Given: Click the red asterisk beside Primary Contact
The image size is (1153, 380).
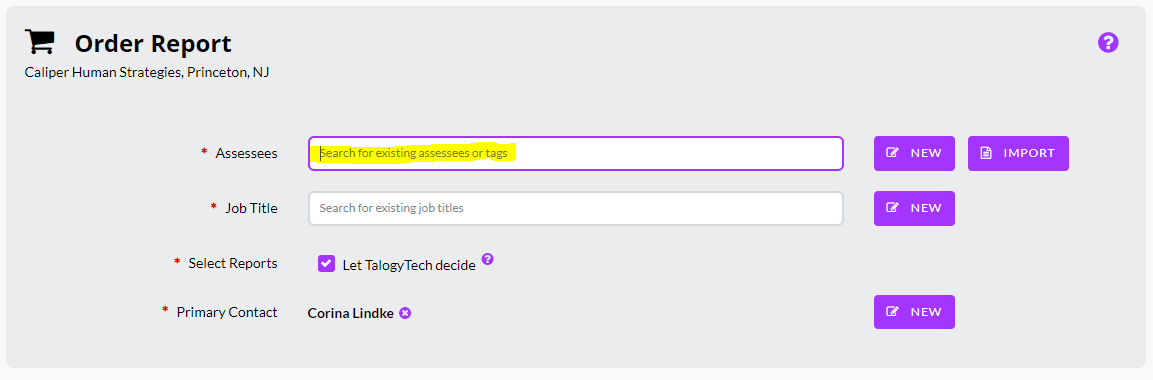Looking at the screenshot, I should (x=165, y=310).
